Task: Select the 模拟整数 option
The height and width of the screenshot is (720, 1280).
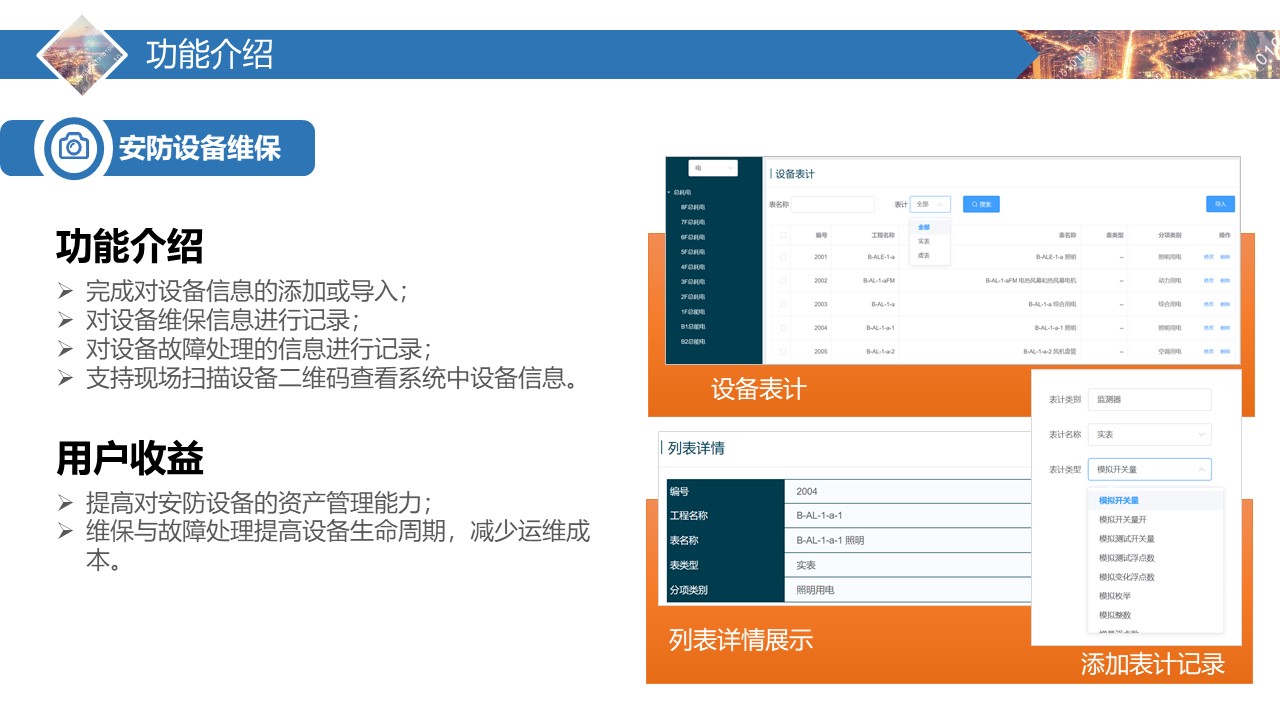Action: click(x=1155, y=614)
